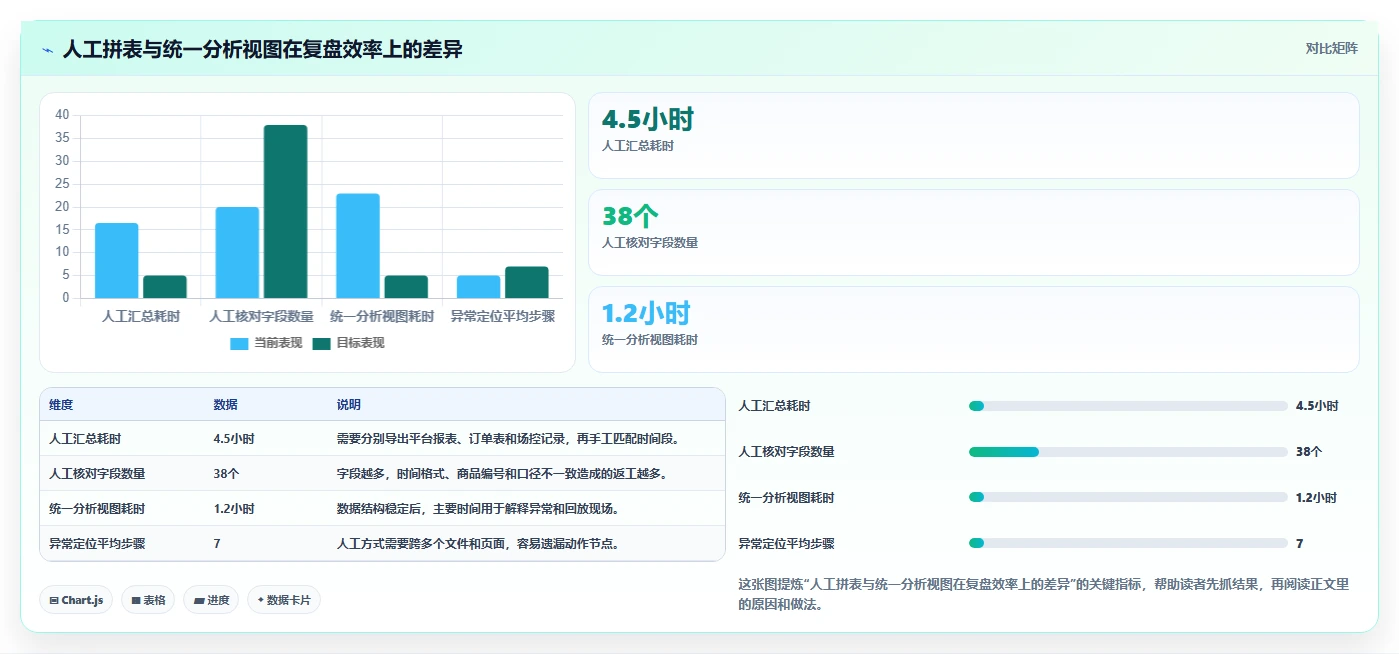Click the 进度 tag chip
Viewport: 1399px width, 654px height.
tap(211, 600)
